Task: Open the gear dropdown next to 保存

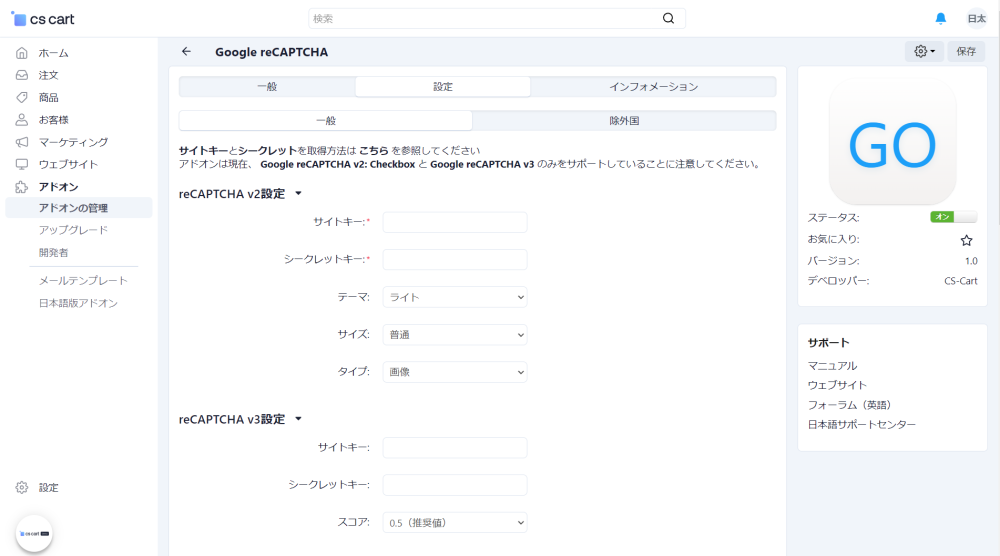Action: point(924,51)
